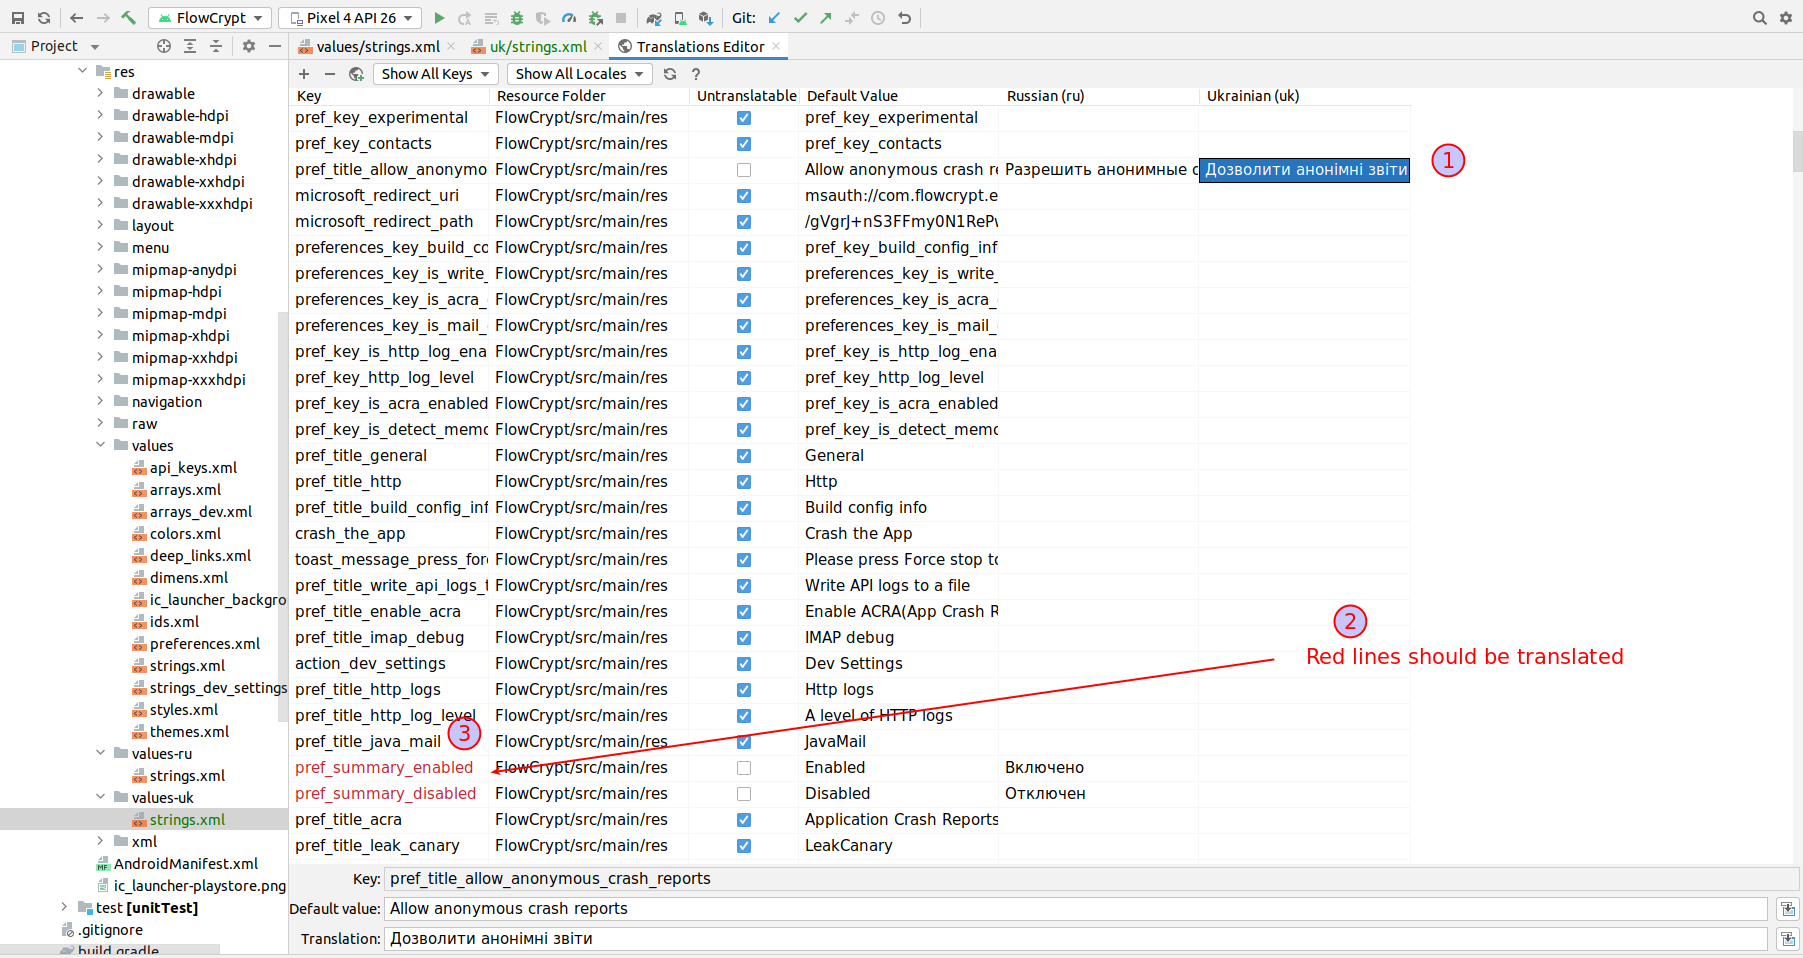Uncheck Untranslatable for pref_key_experimental

coord(743,118)
